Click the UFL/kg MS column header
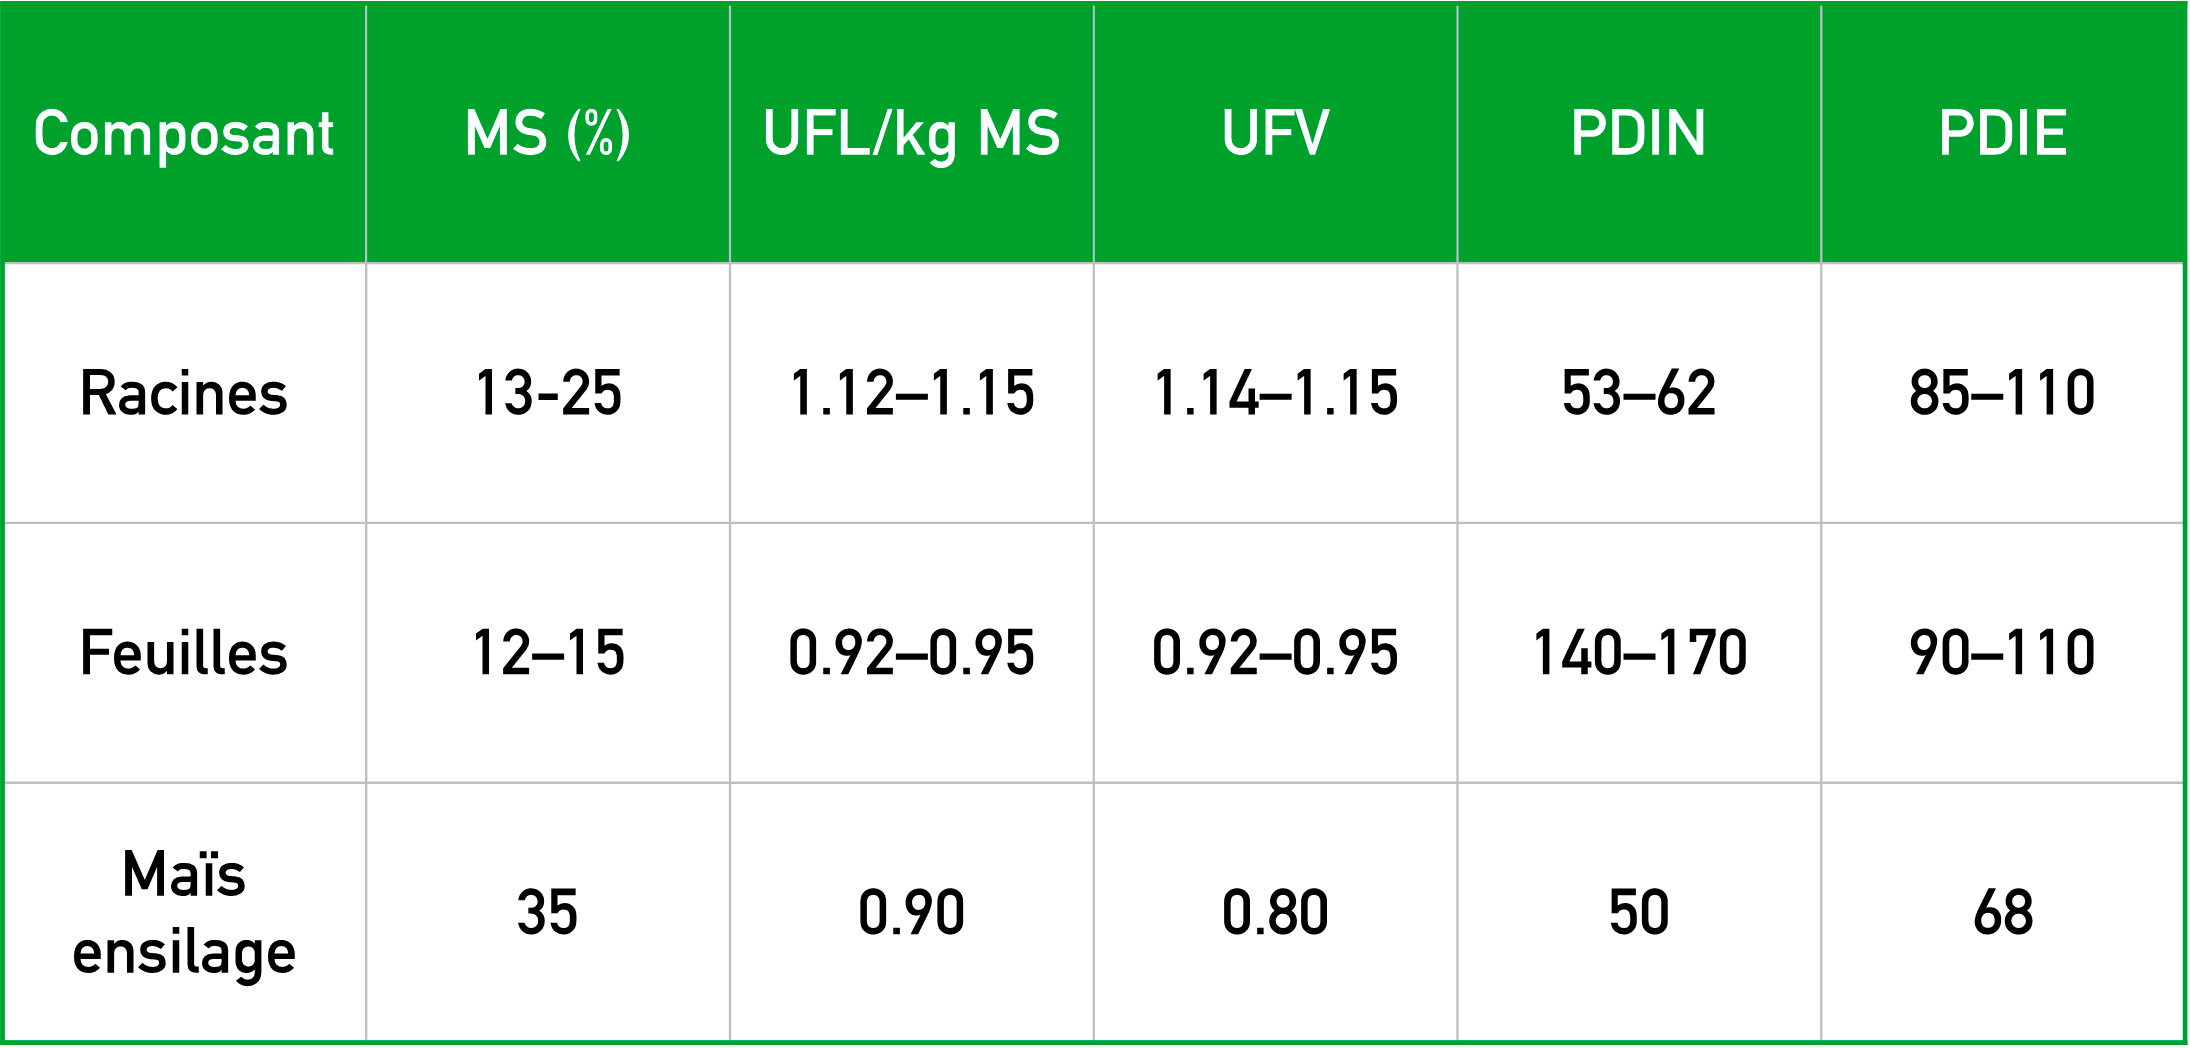The height and width of the screenshot is (1048, 2190). click(911, 134)
